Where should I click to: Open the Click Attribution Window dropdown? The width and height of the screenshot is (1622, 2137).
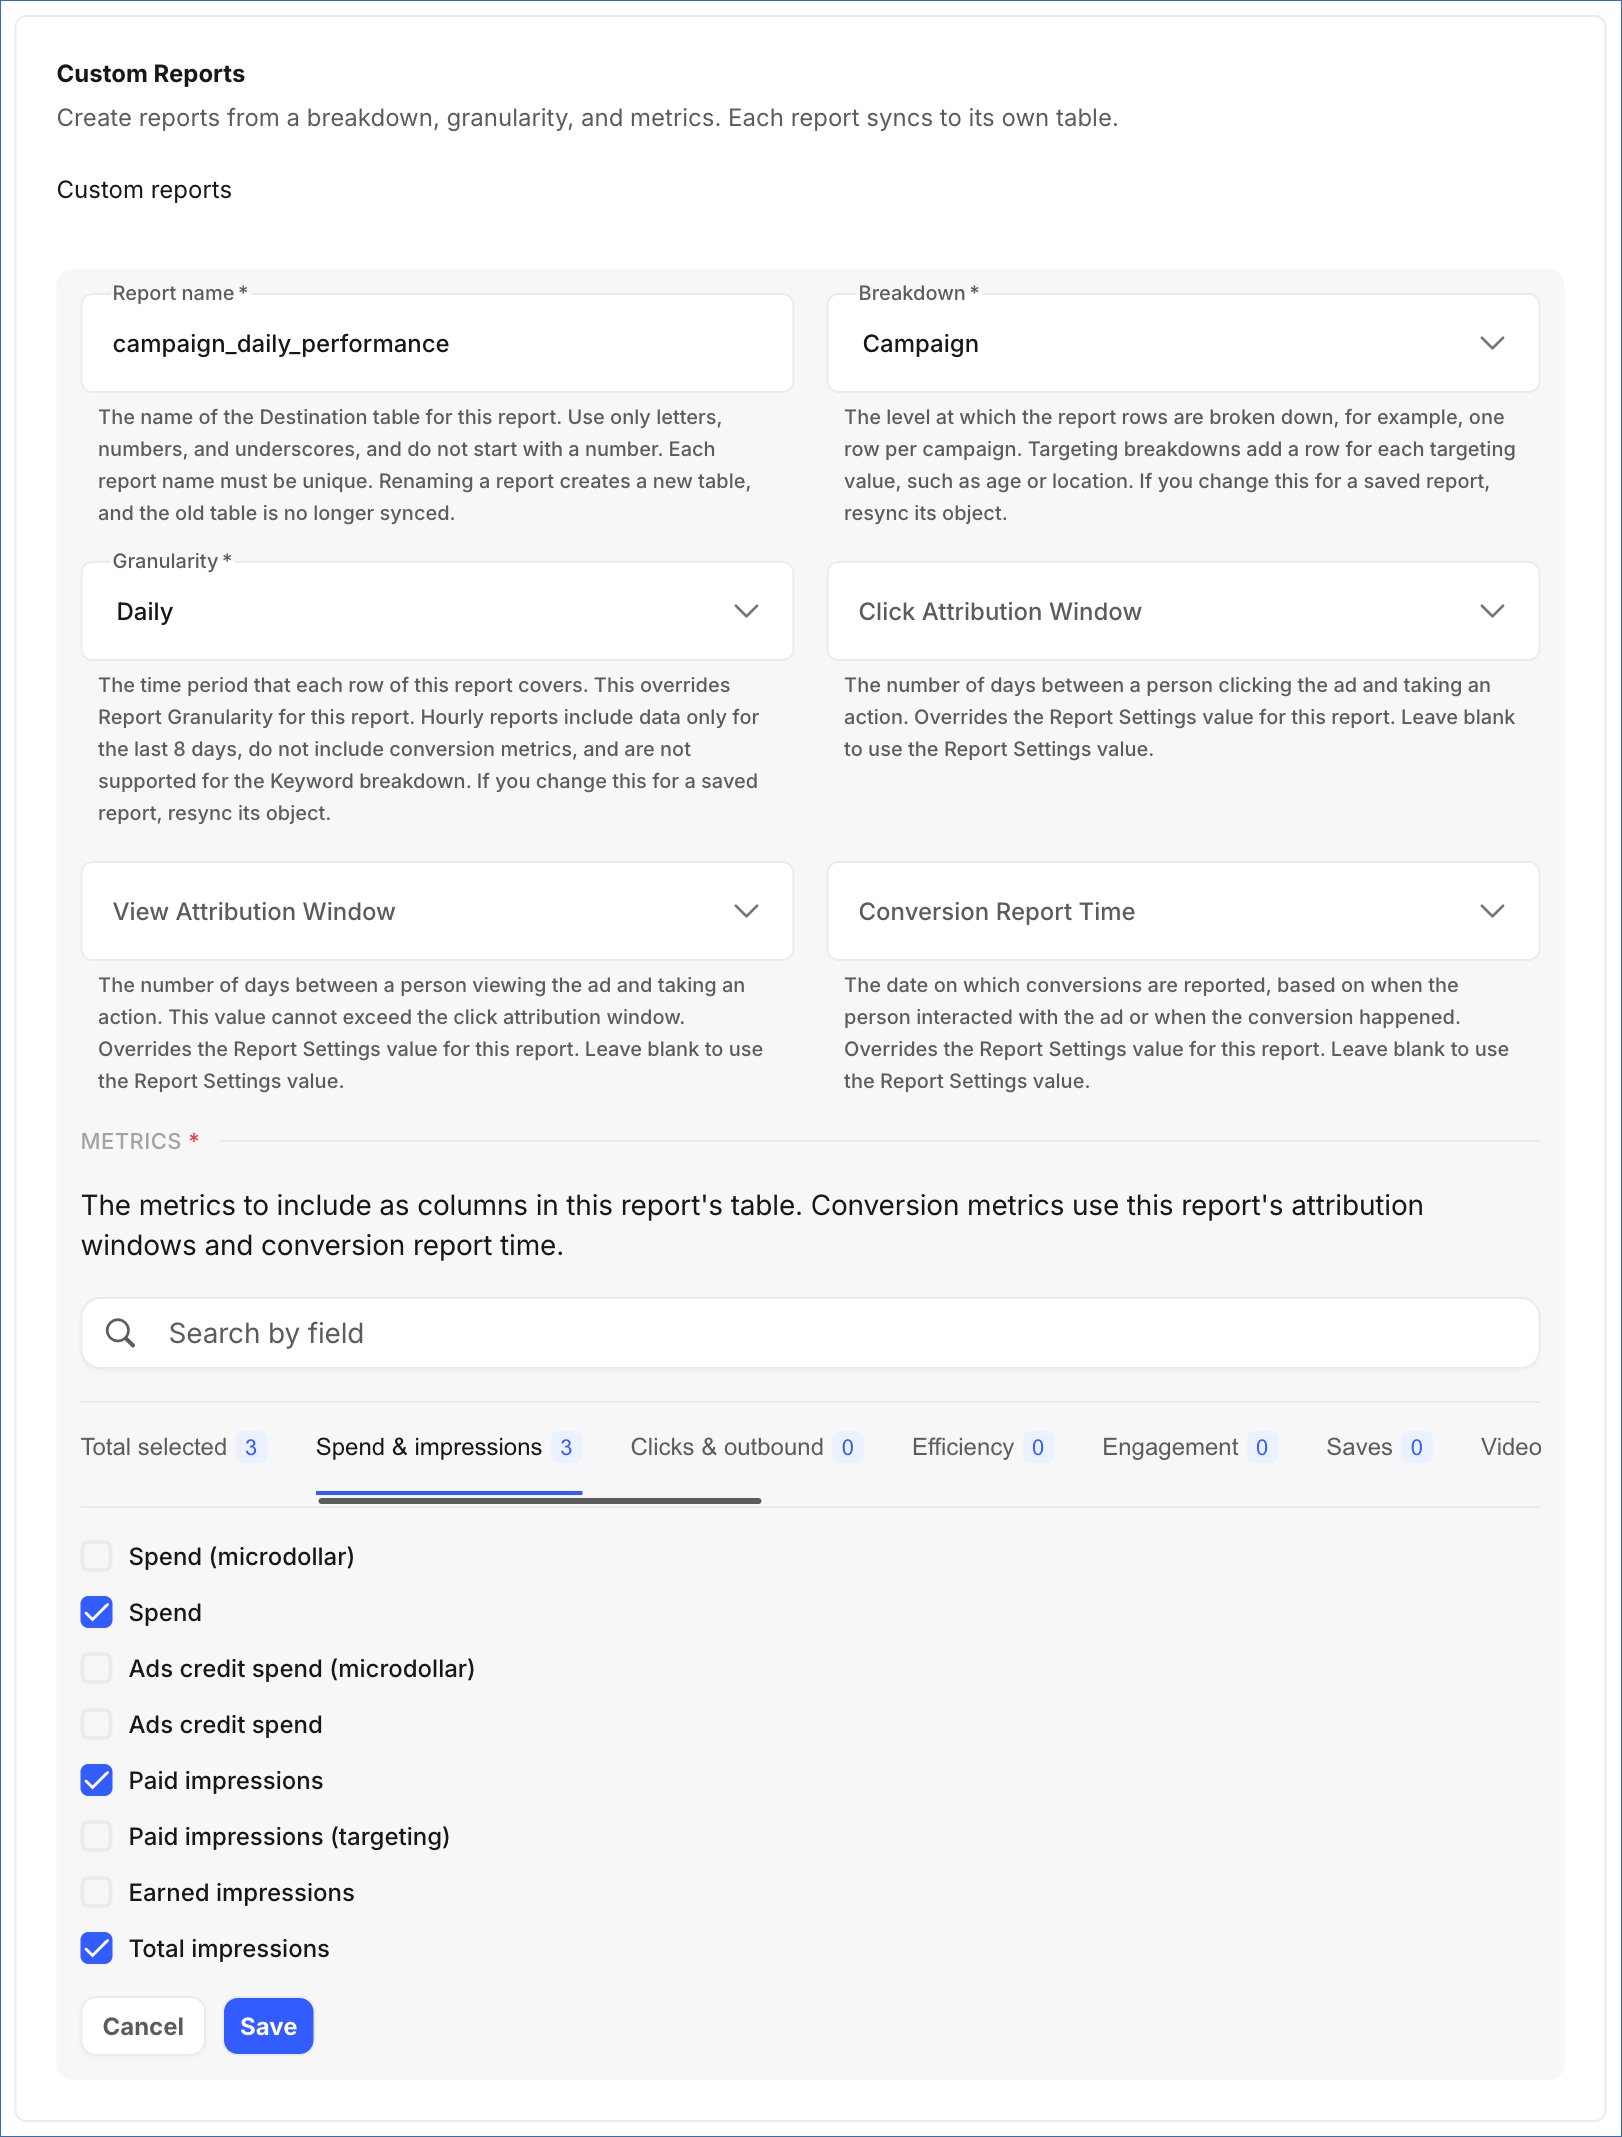1183,611
